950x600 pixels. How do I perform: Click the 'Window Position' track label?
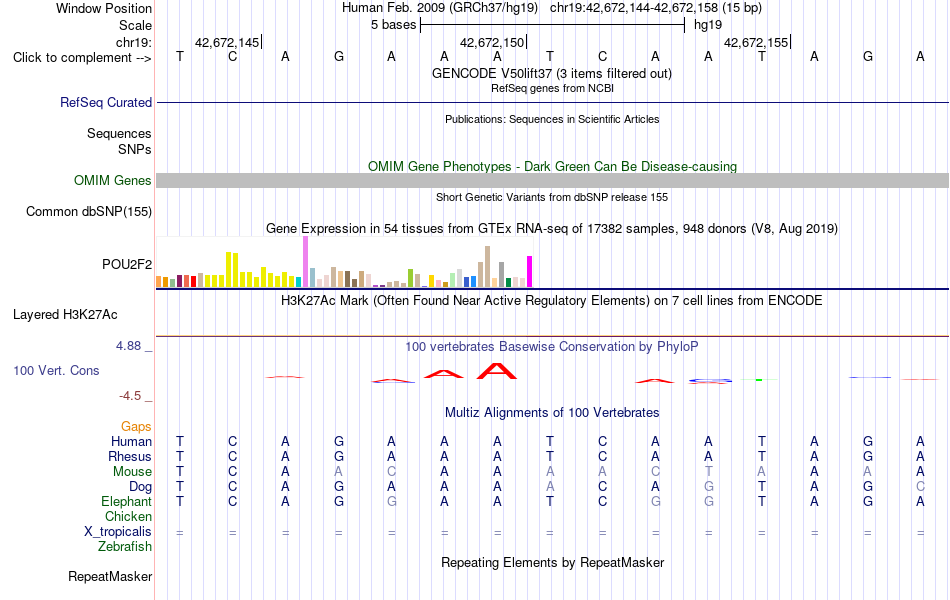click(104, 8)
